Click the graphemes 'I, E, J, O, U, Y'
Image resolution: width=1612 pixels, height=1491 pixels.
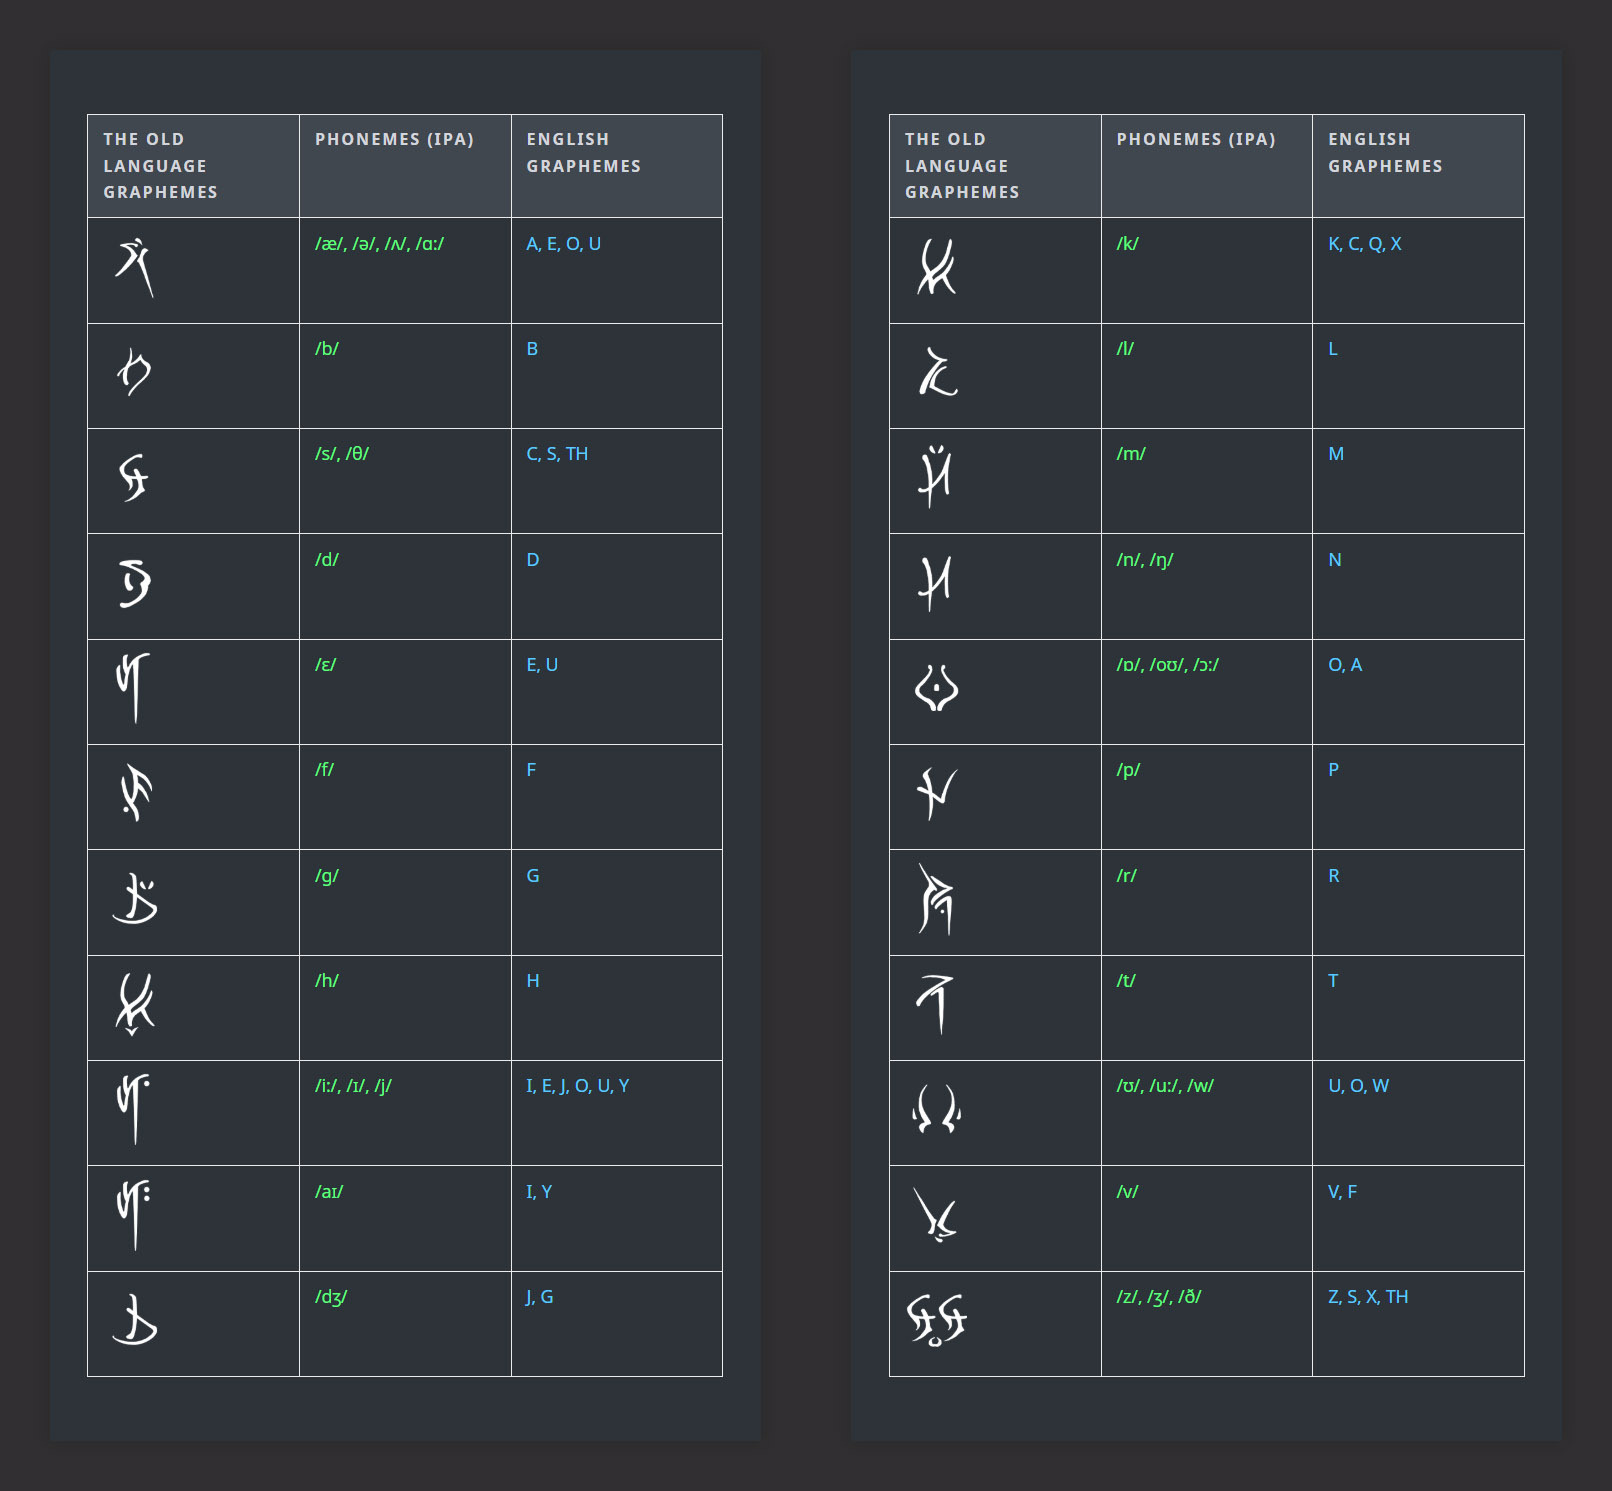[x=578, y=1086]
